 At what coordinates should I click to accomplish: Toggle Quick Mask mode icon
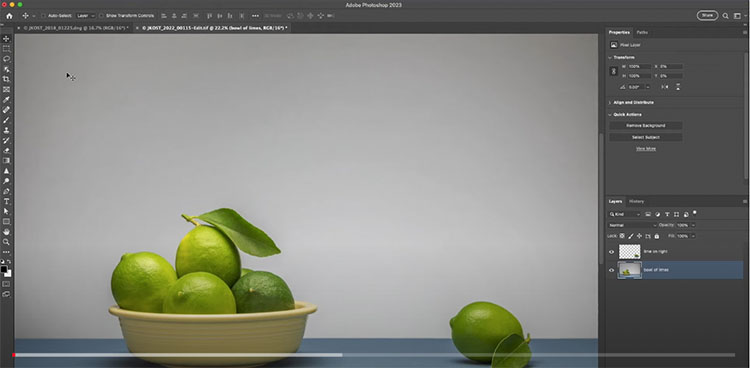click(6, 284)
